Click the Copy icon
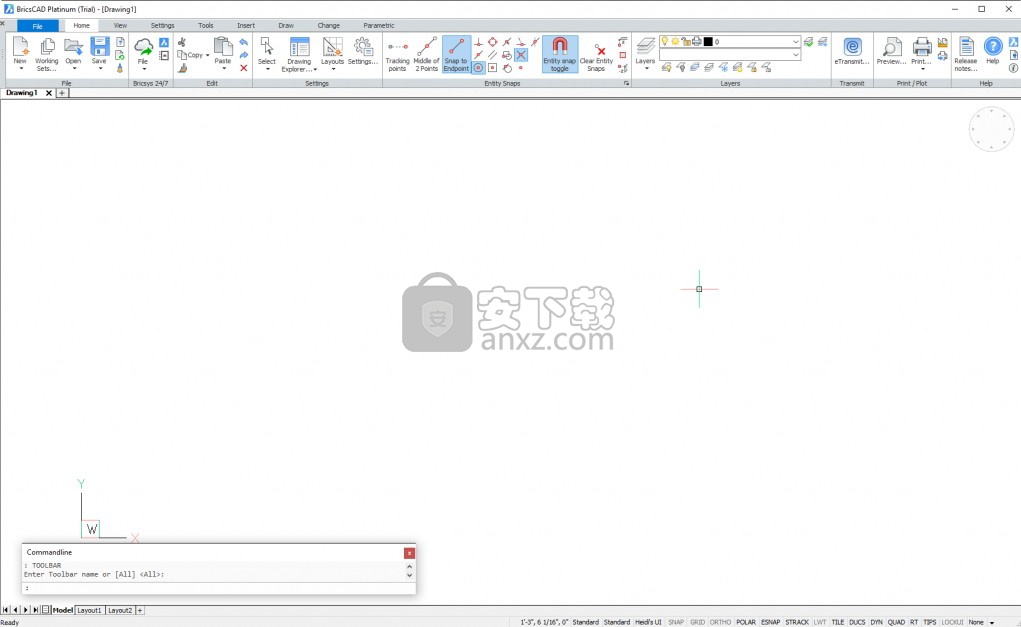The width and height of the screenshot is (1021, 627). pyautogui.click(x=182, y=55)
